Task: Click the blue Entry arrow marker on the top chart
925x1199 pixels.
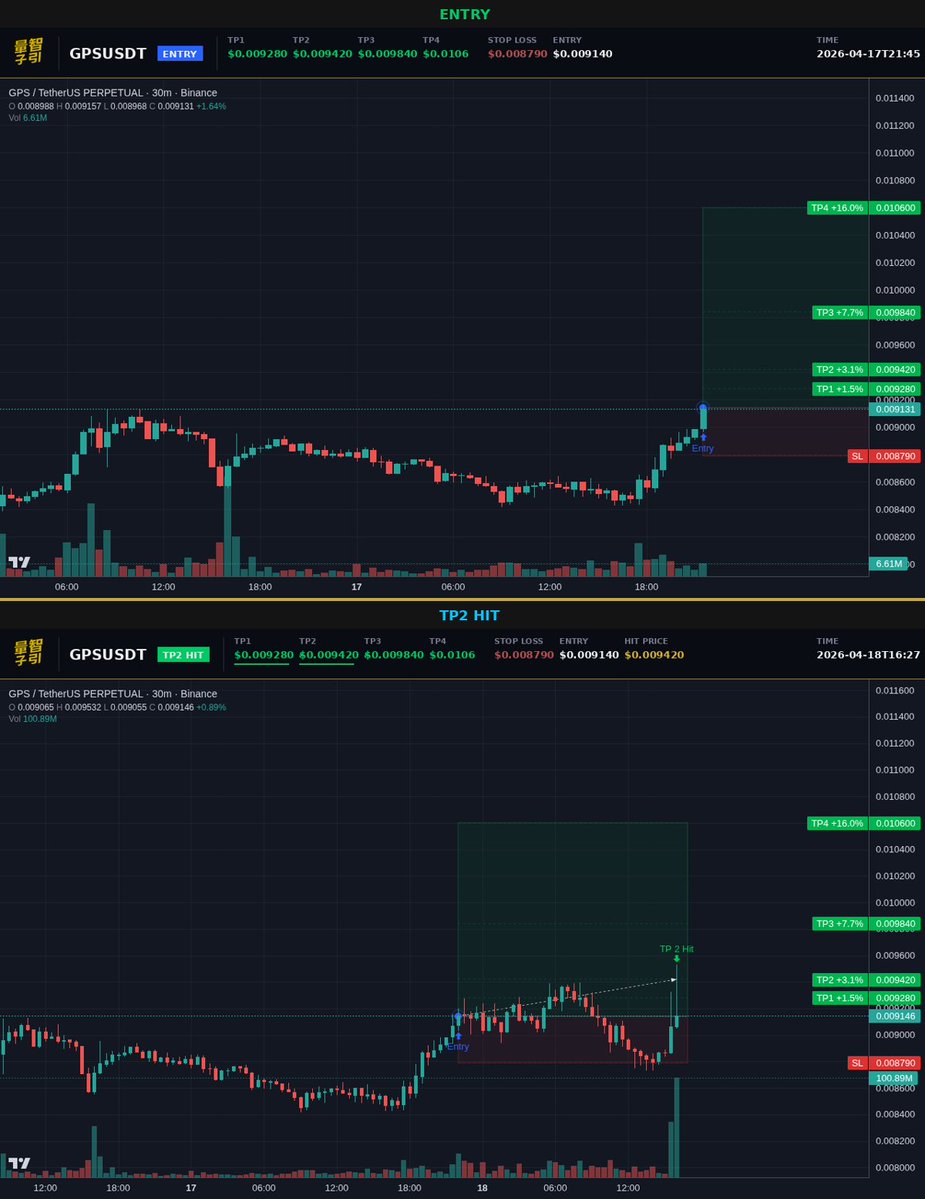Action: point(702,437)
